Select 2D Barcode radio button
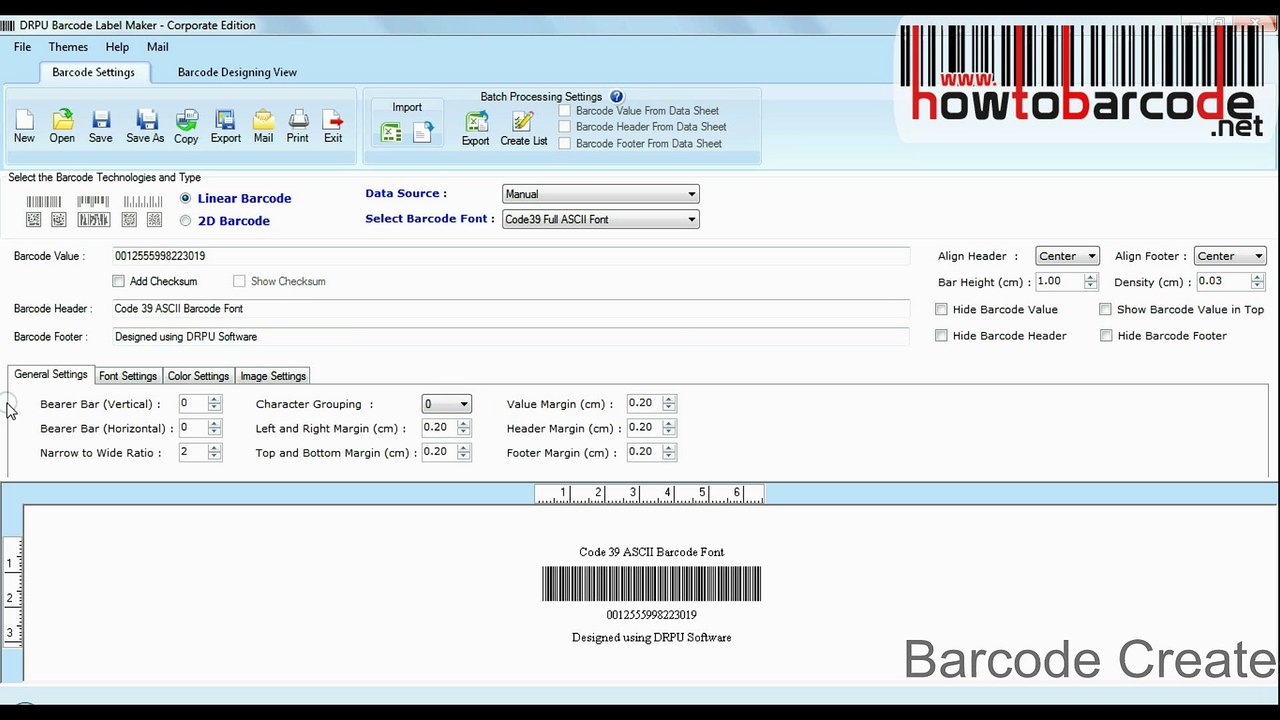This screenshot has height=720, width=1280. coord(185,221)
